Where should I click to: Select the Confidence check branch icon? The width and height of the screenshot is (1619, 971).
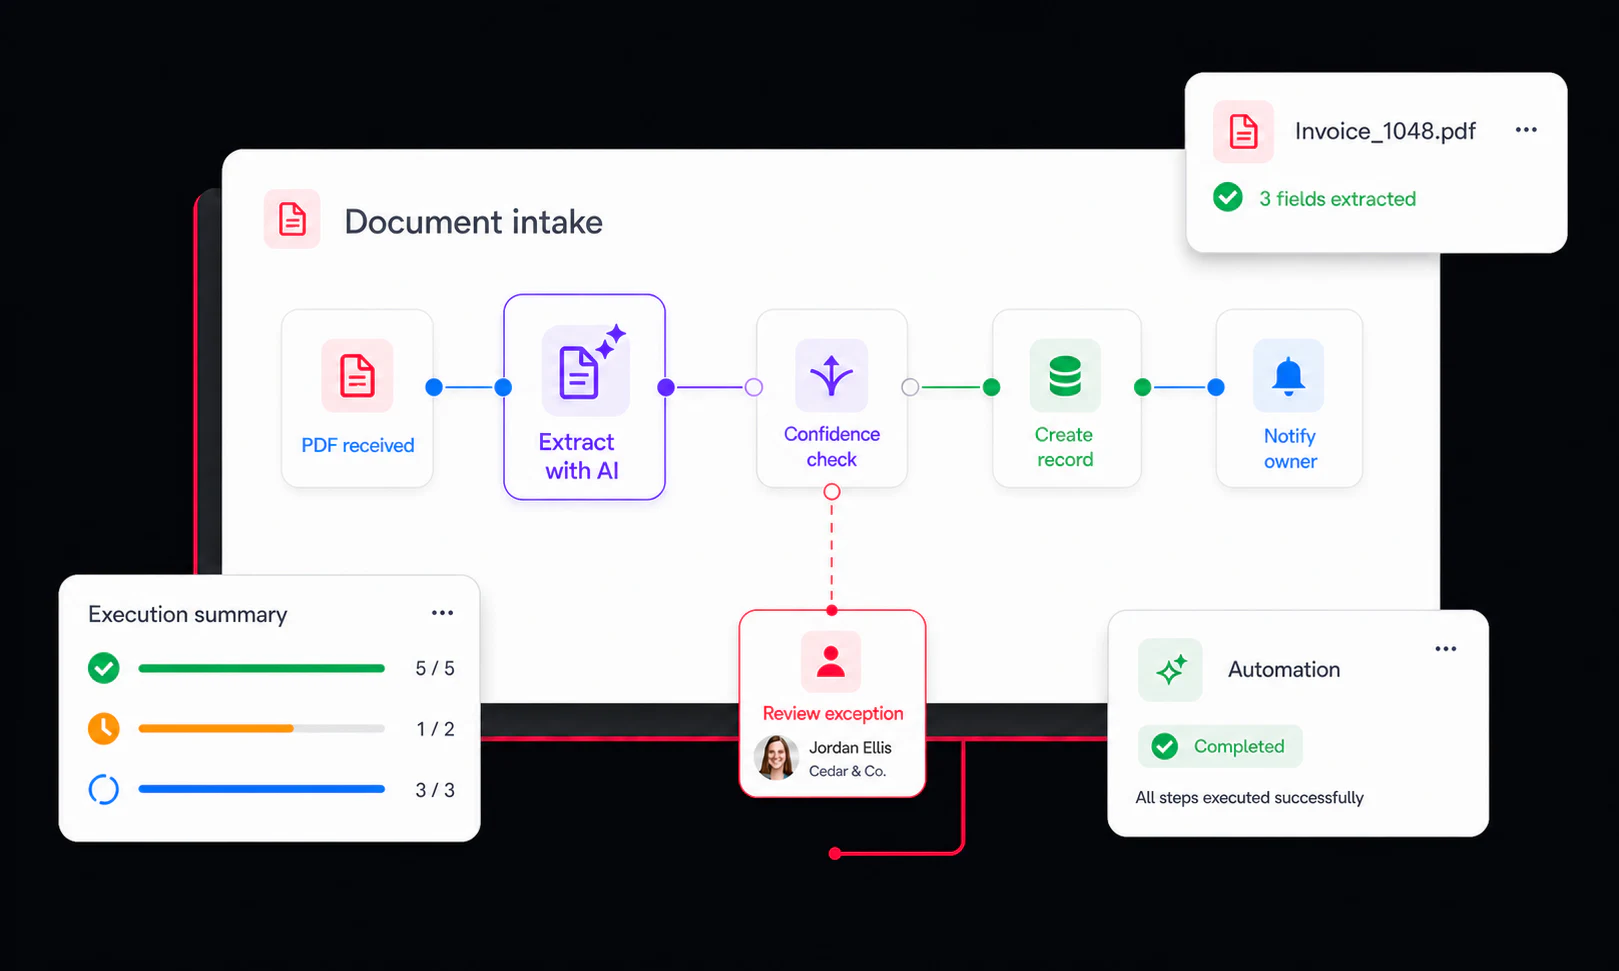pos(831,376)
